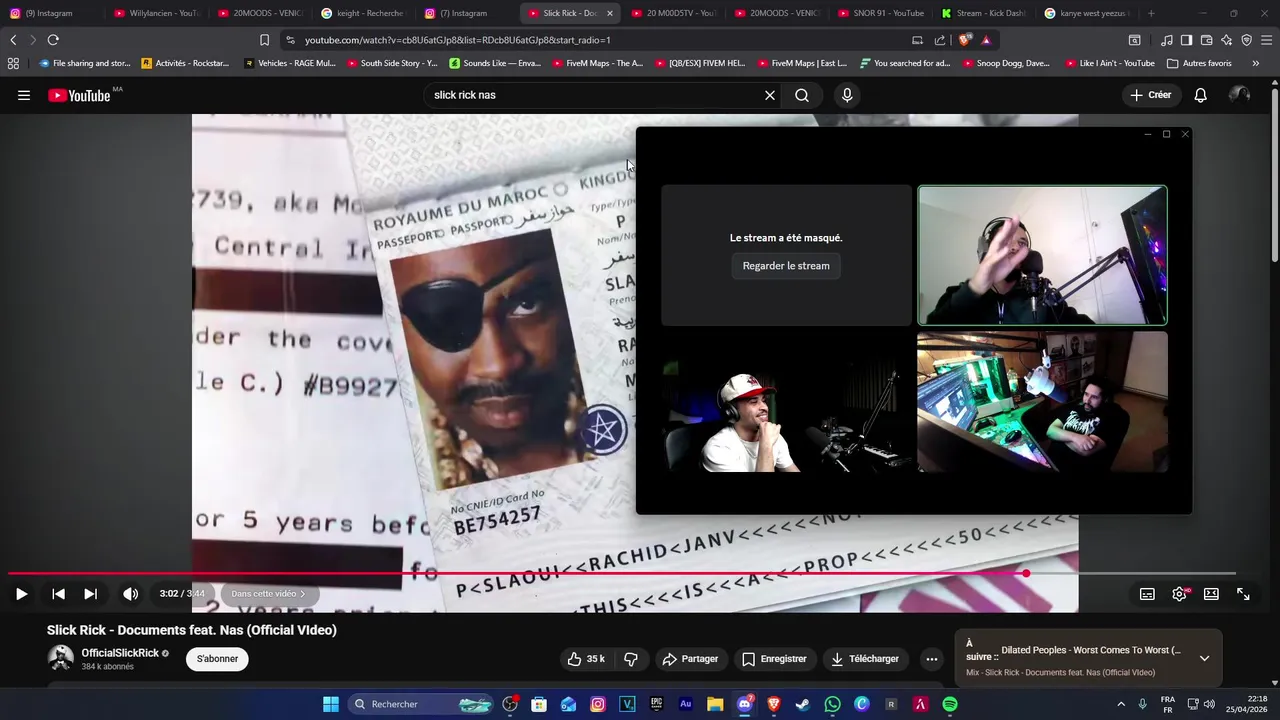Select the top-right webcam tile in overlay

1042,256
